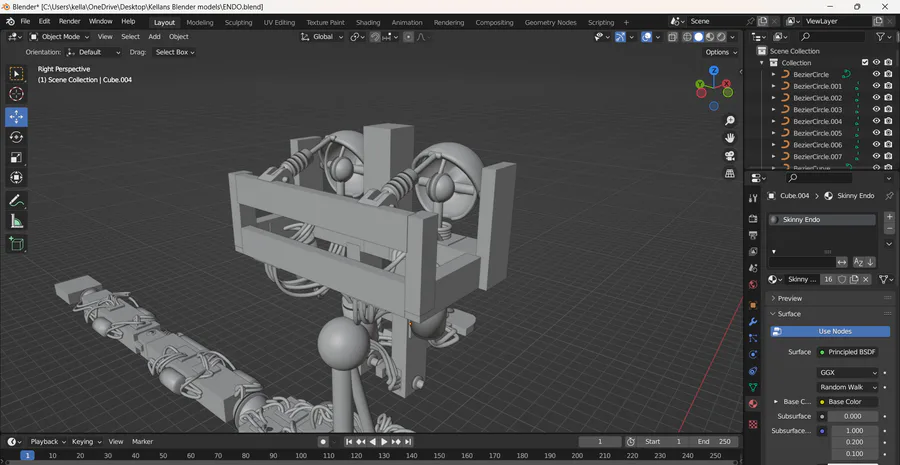Switch to the Geometry Nodes workspace tab
This screenshot has height=465, width=900.
click(x=550, y=22)
